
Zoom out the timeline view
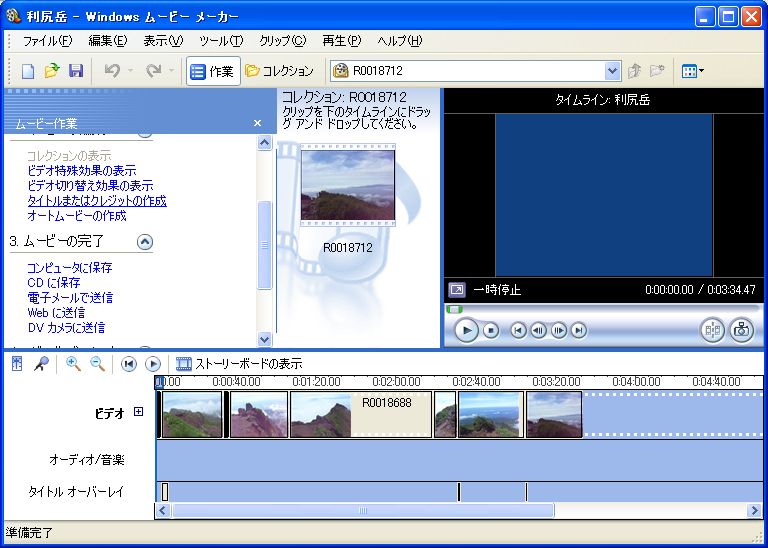(x=97, y=364)
